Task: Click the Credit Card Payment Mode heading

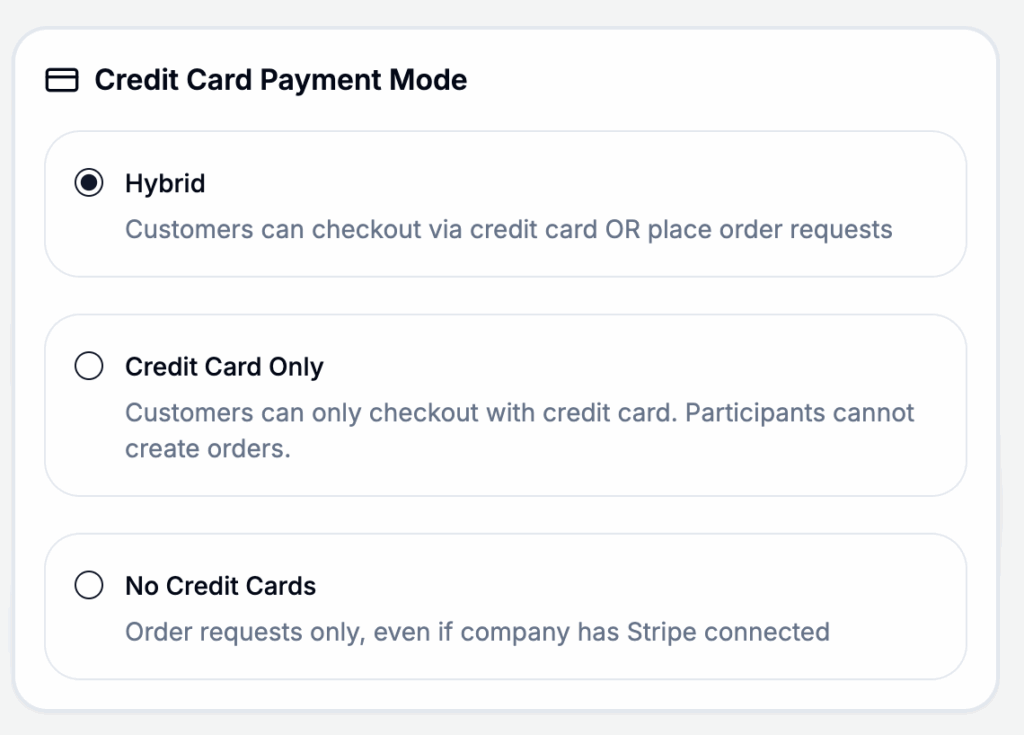Action: click(280, 80)
